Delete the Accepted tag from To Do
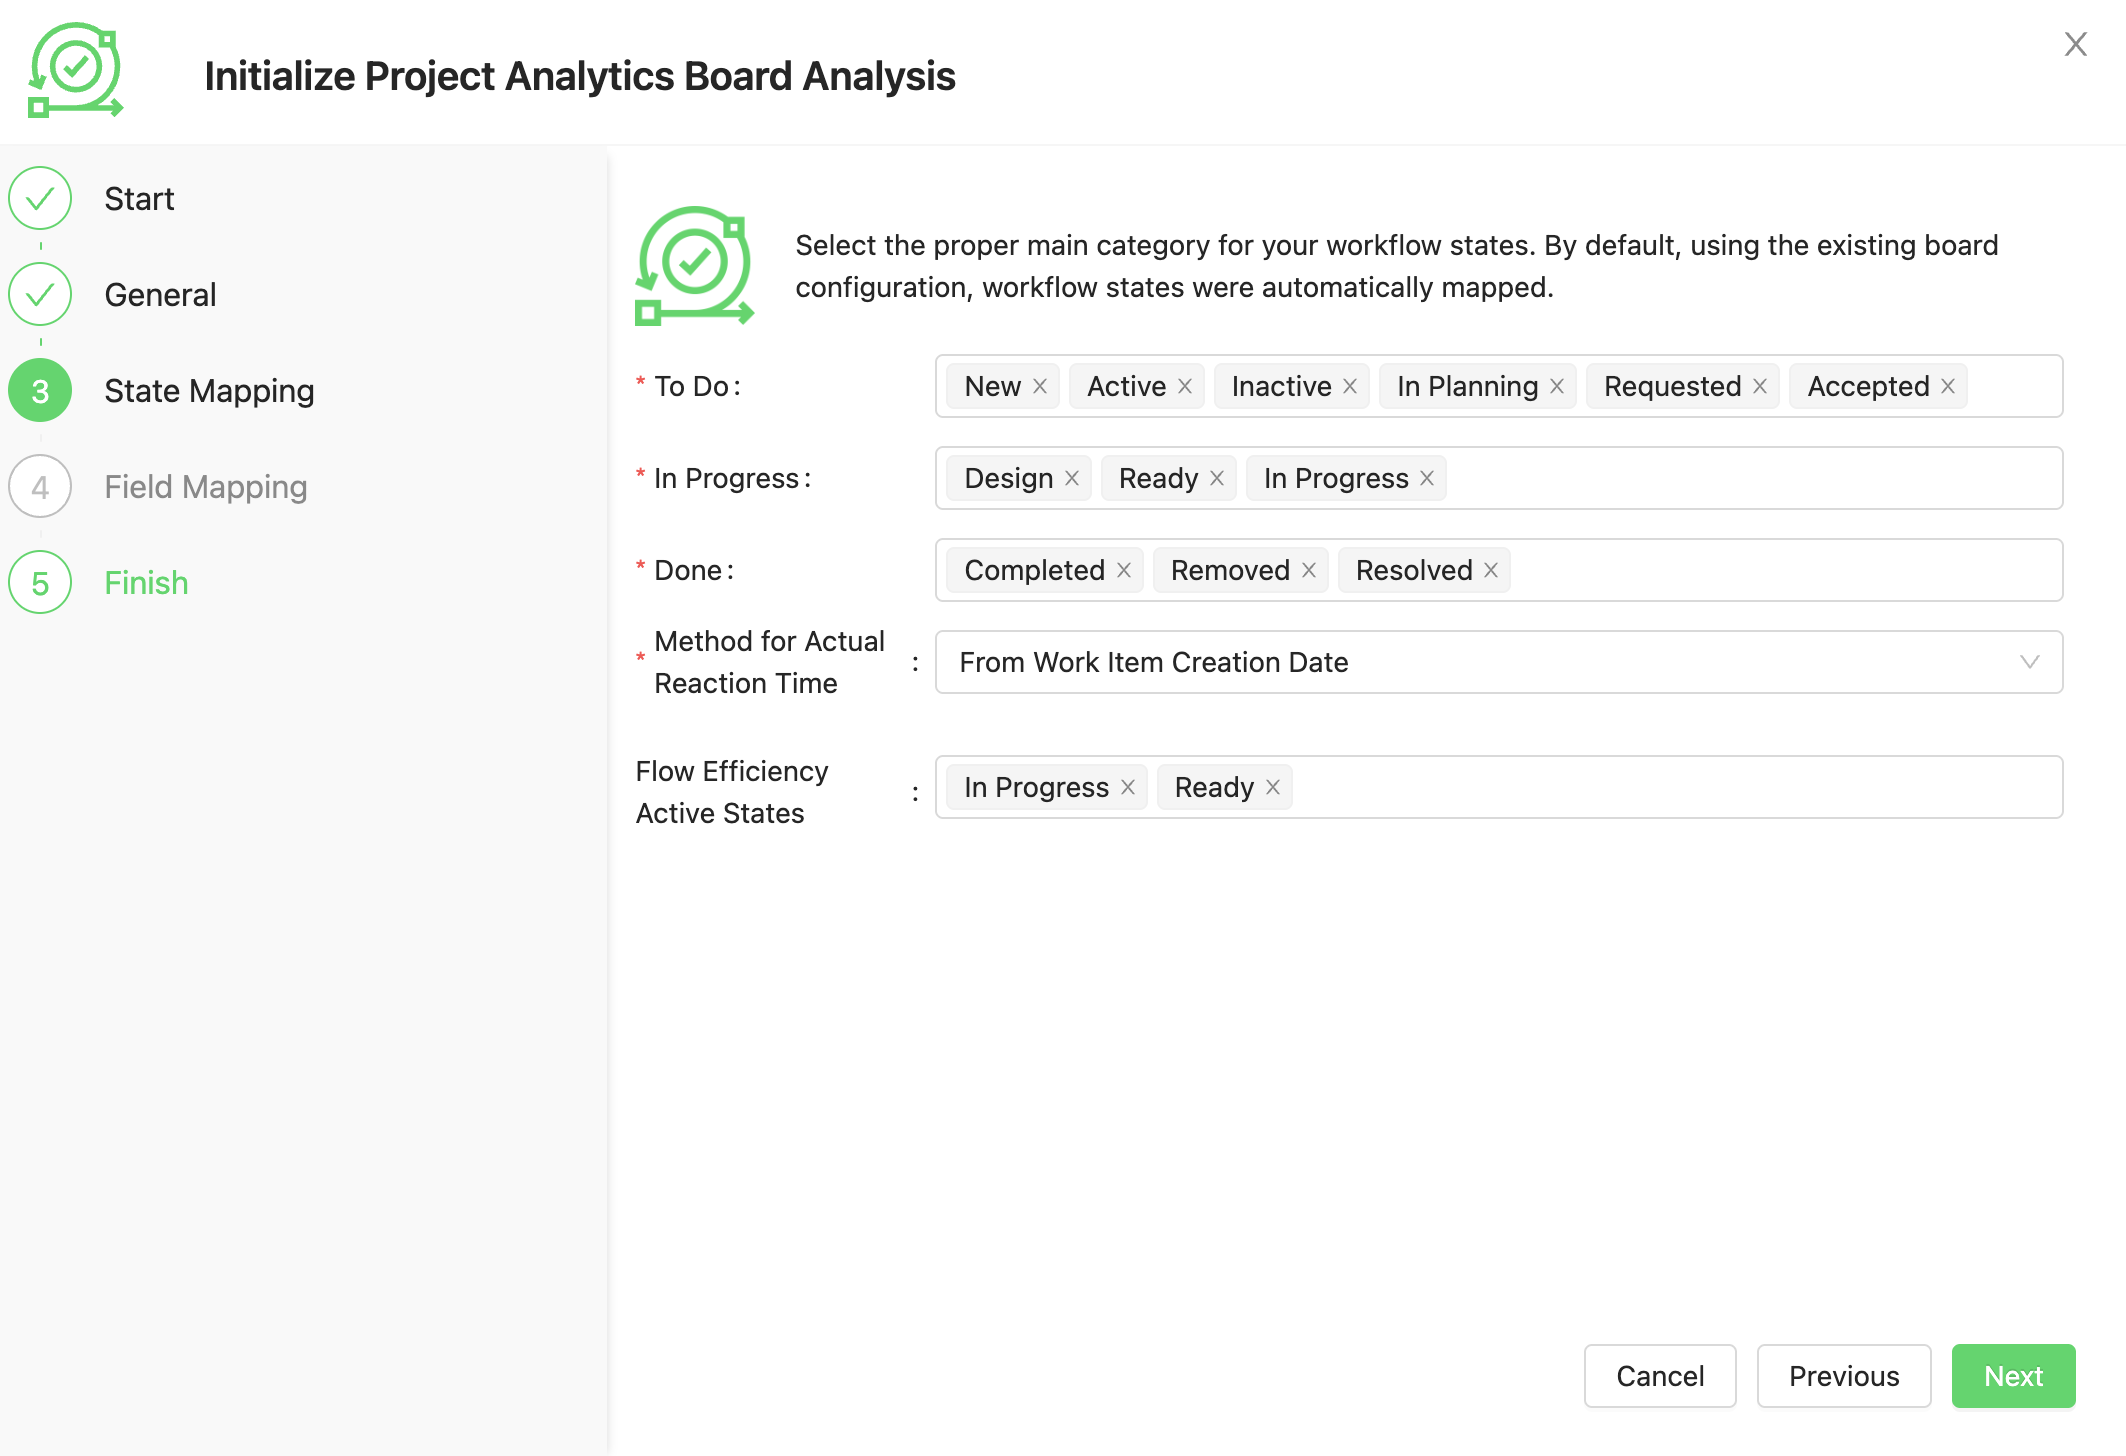Screen dimensions: 2126x1456 [1948, 386]
